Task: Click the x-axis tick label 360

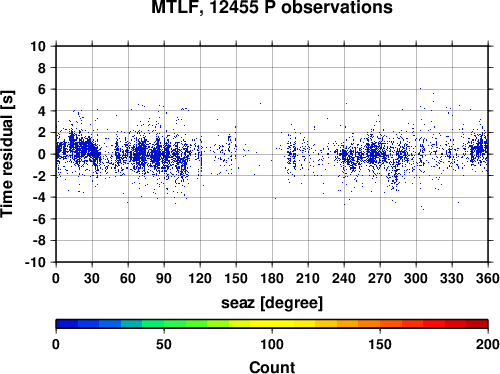Action: click(488, 278)
